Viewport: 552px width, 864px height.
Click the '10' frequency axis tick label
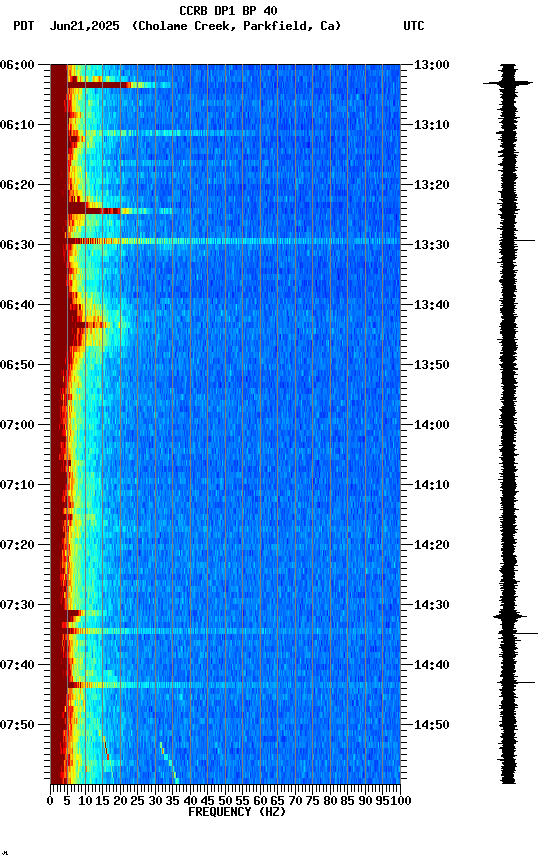tap(85, 801)
